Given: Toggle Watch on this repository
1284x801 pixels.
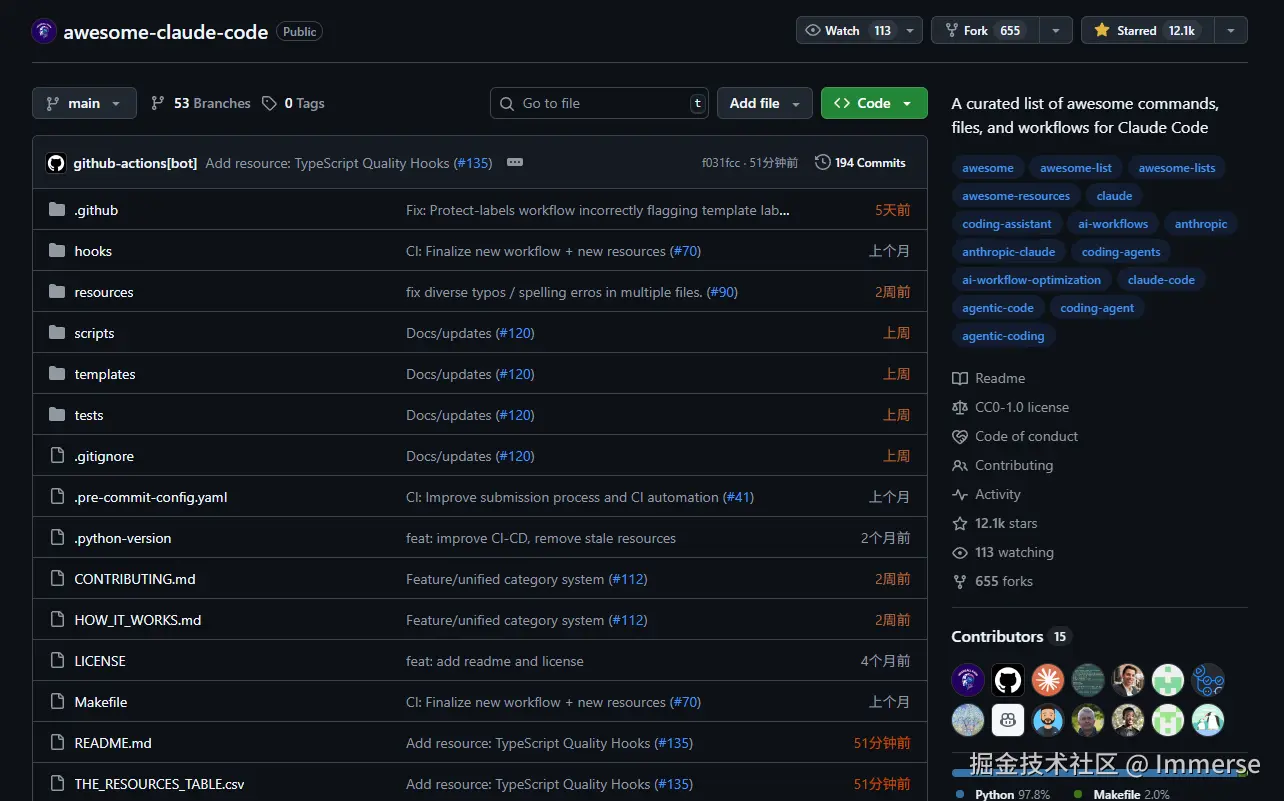Looking at the screenshot, I should (x=846, y=30).
